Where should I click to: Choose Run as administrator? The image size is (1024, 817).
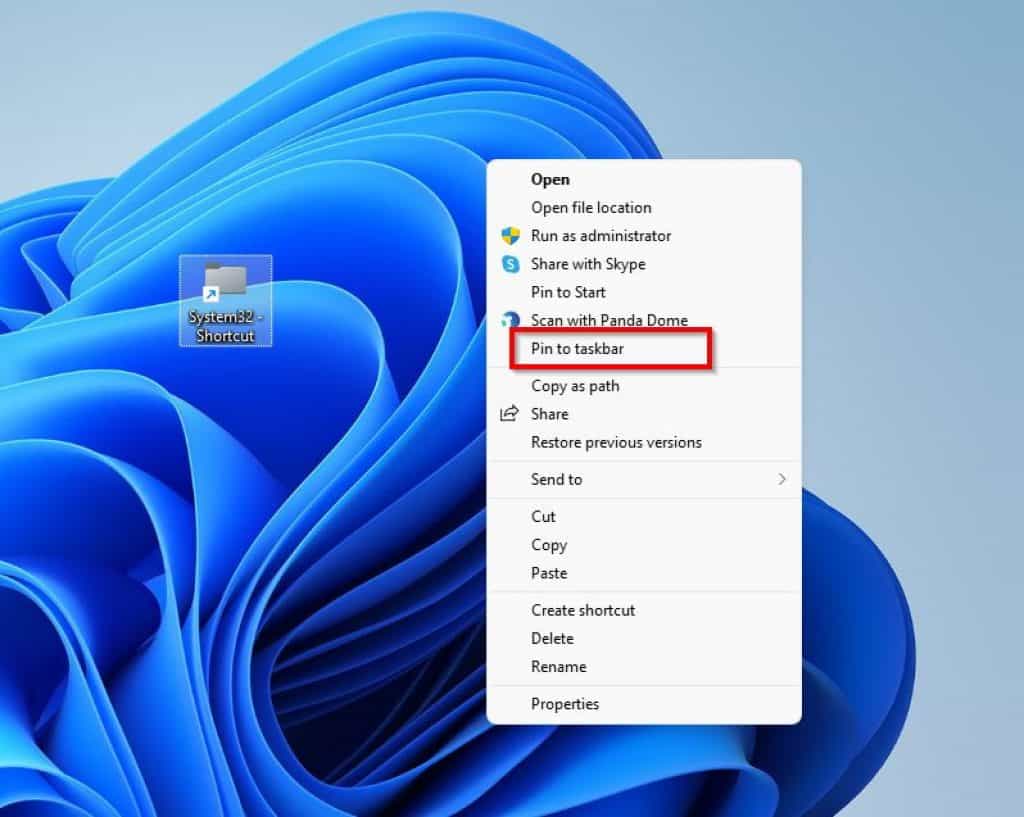644,236
